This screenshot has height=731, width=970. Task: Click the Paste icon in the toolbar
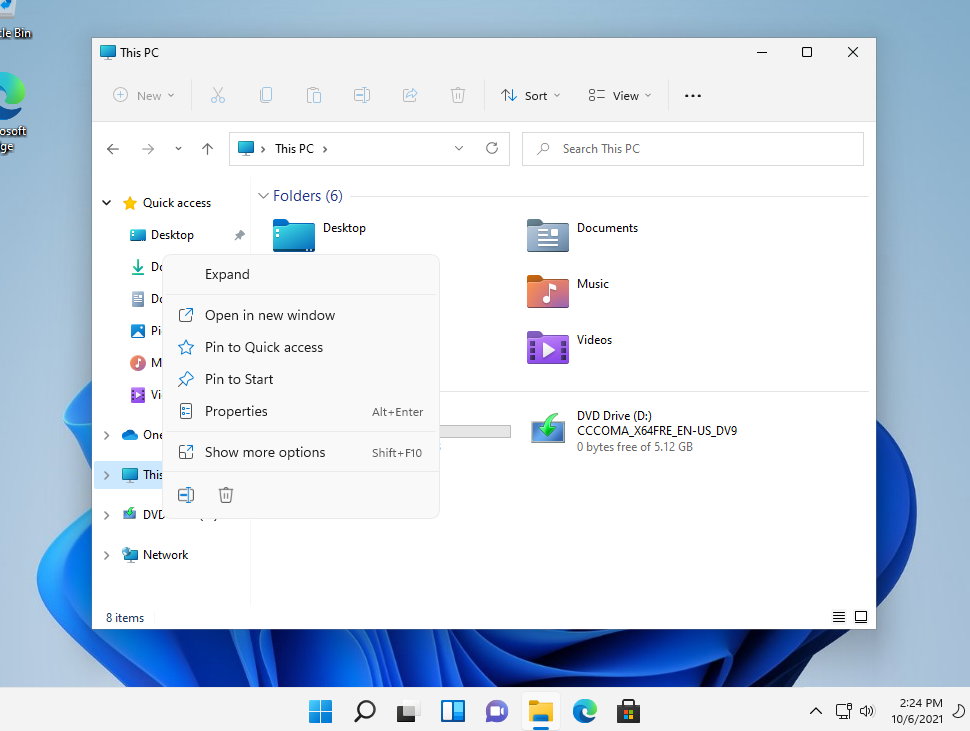(x=314, y=95)
